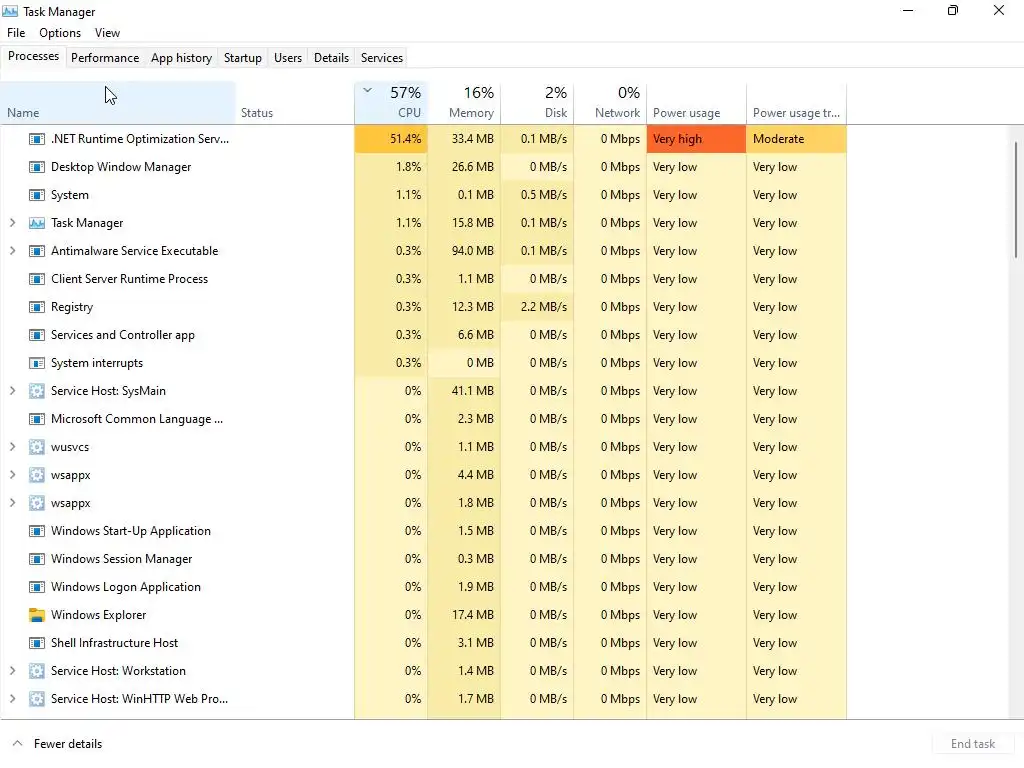Switch to the Users tab
Screen dimensions: 1024x768
[288, 57]
